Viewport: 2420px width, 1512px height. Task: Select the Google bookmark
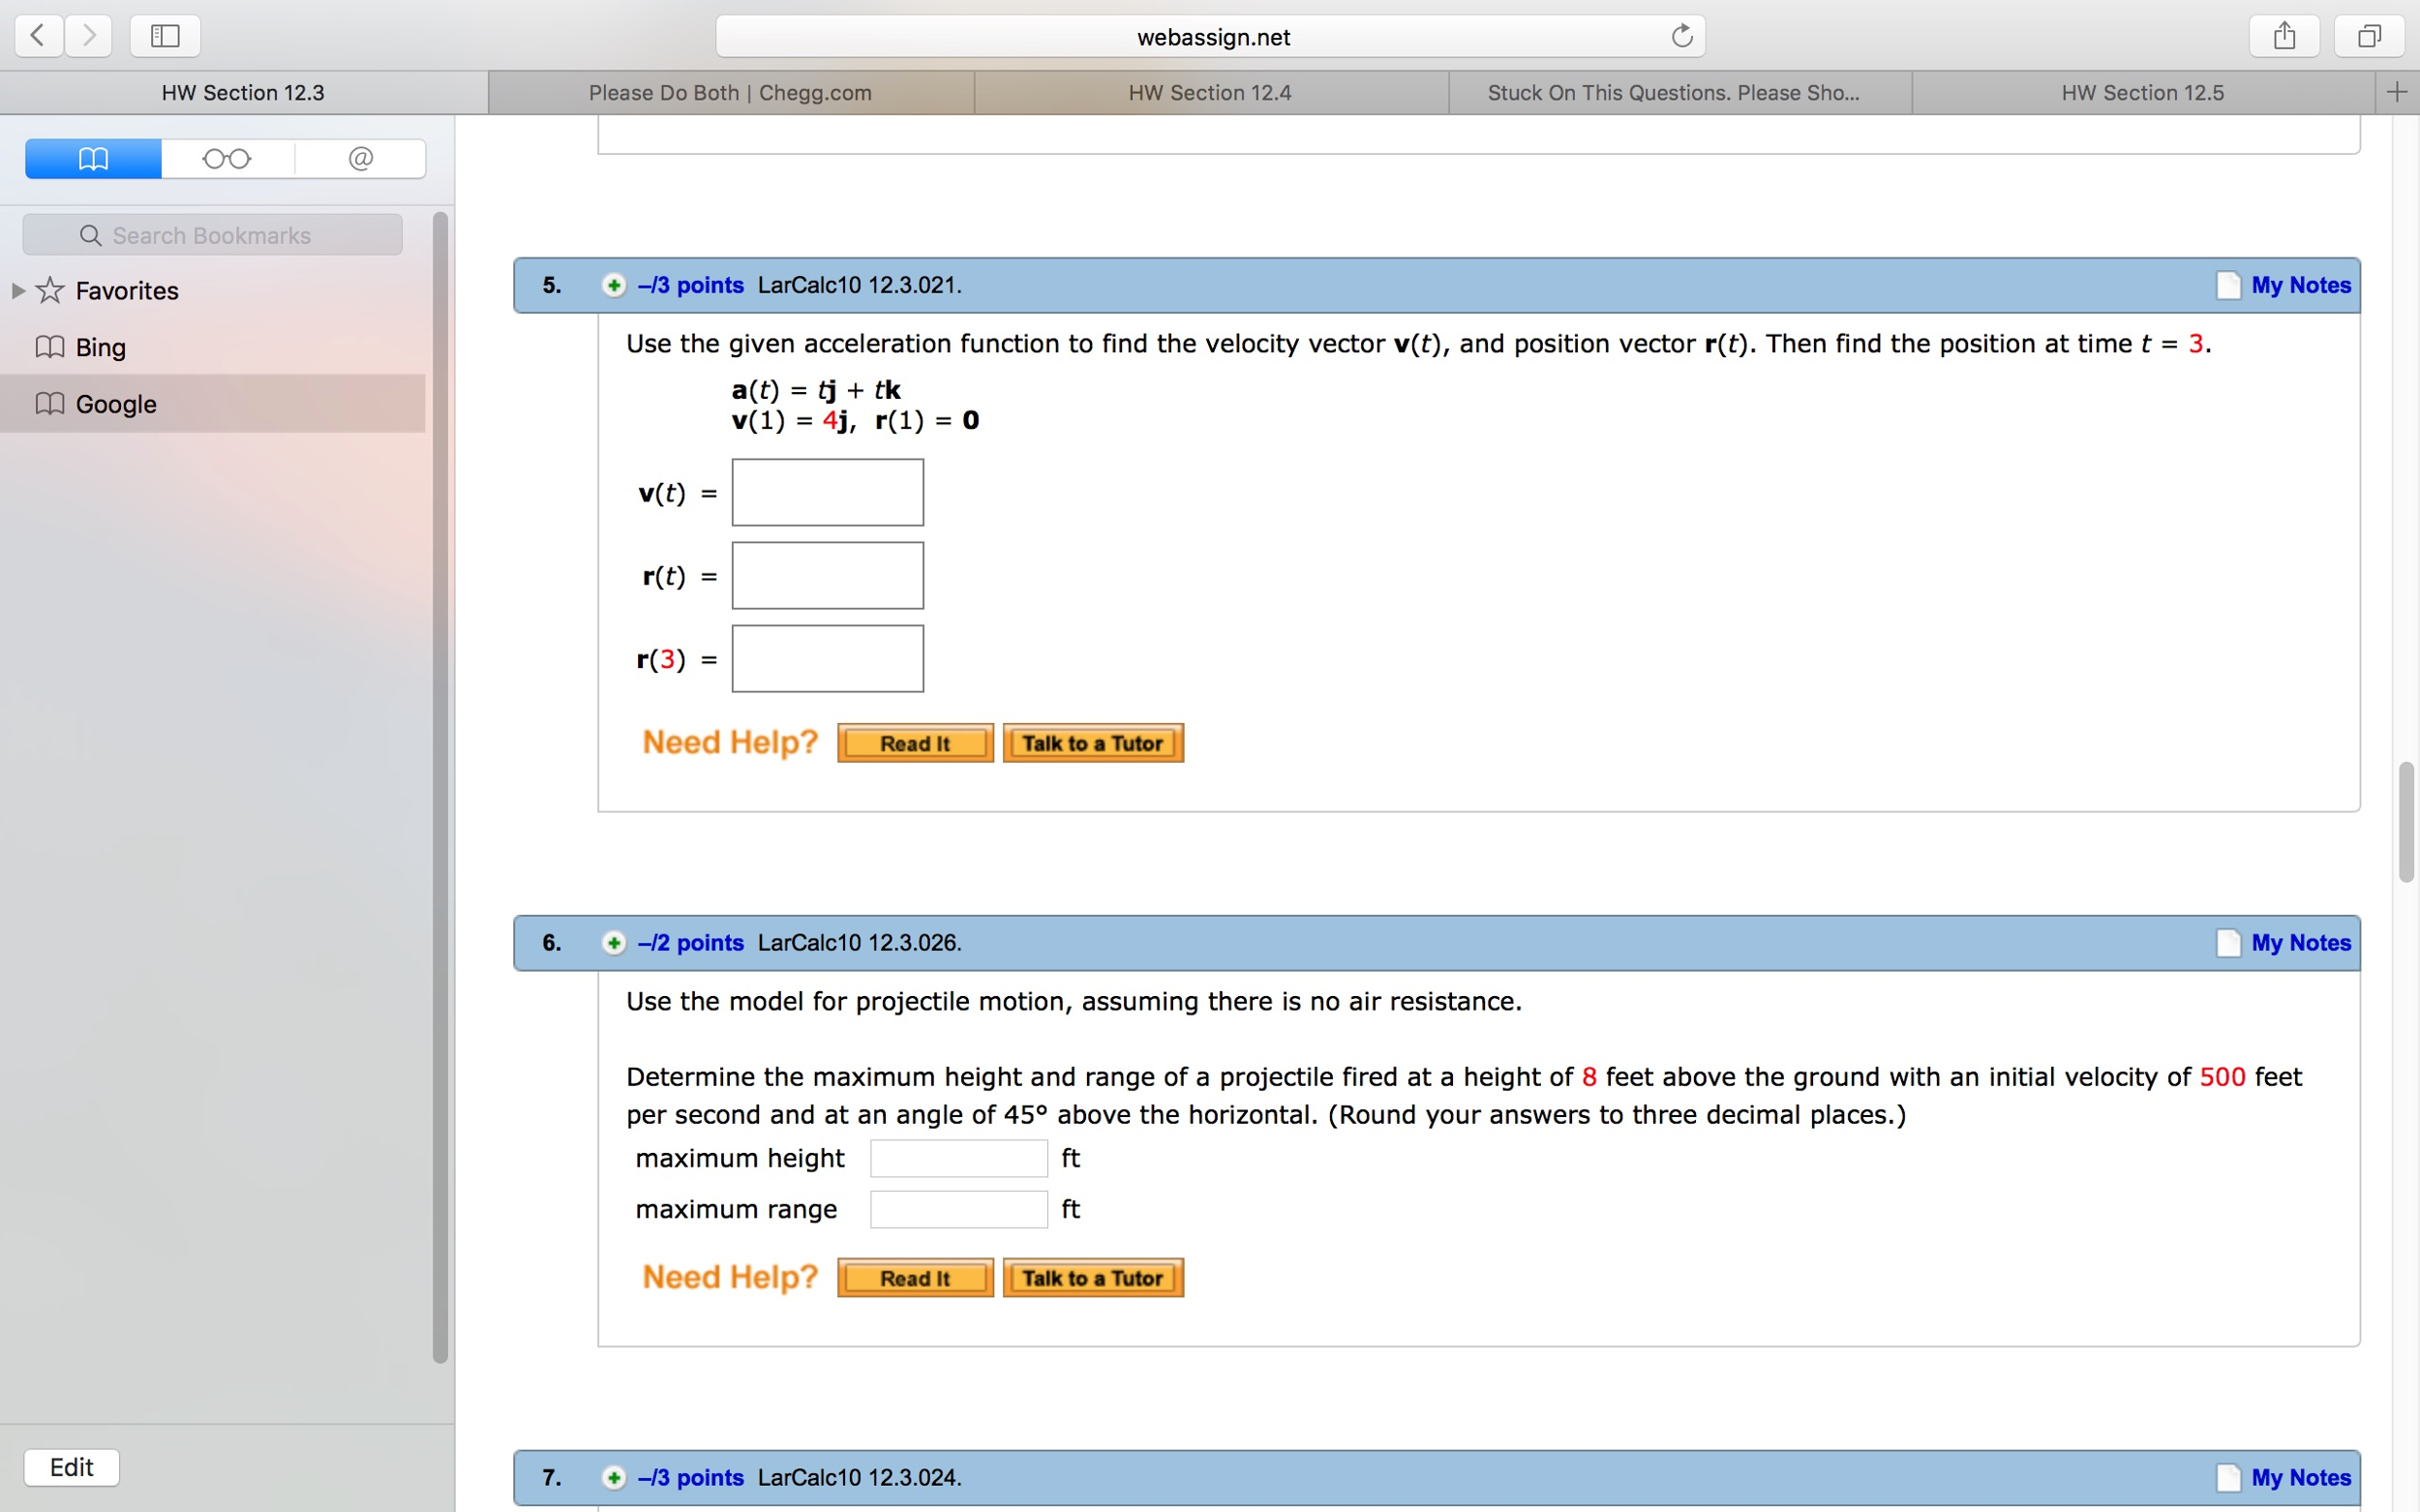212,404
